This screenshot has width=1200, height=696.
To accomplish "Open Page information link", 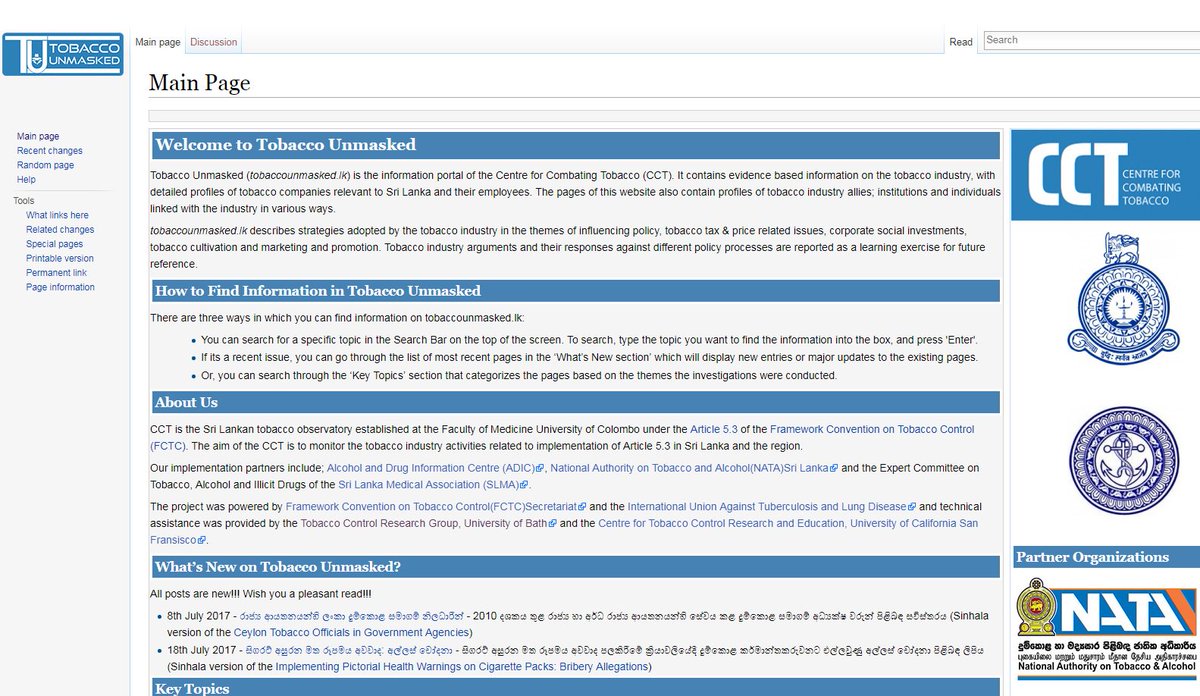I will coord(60,287).
